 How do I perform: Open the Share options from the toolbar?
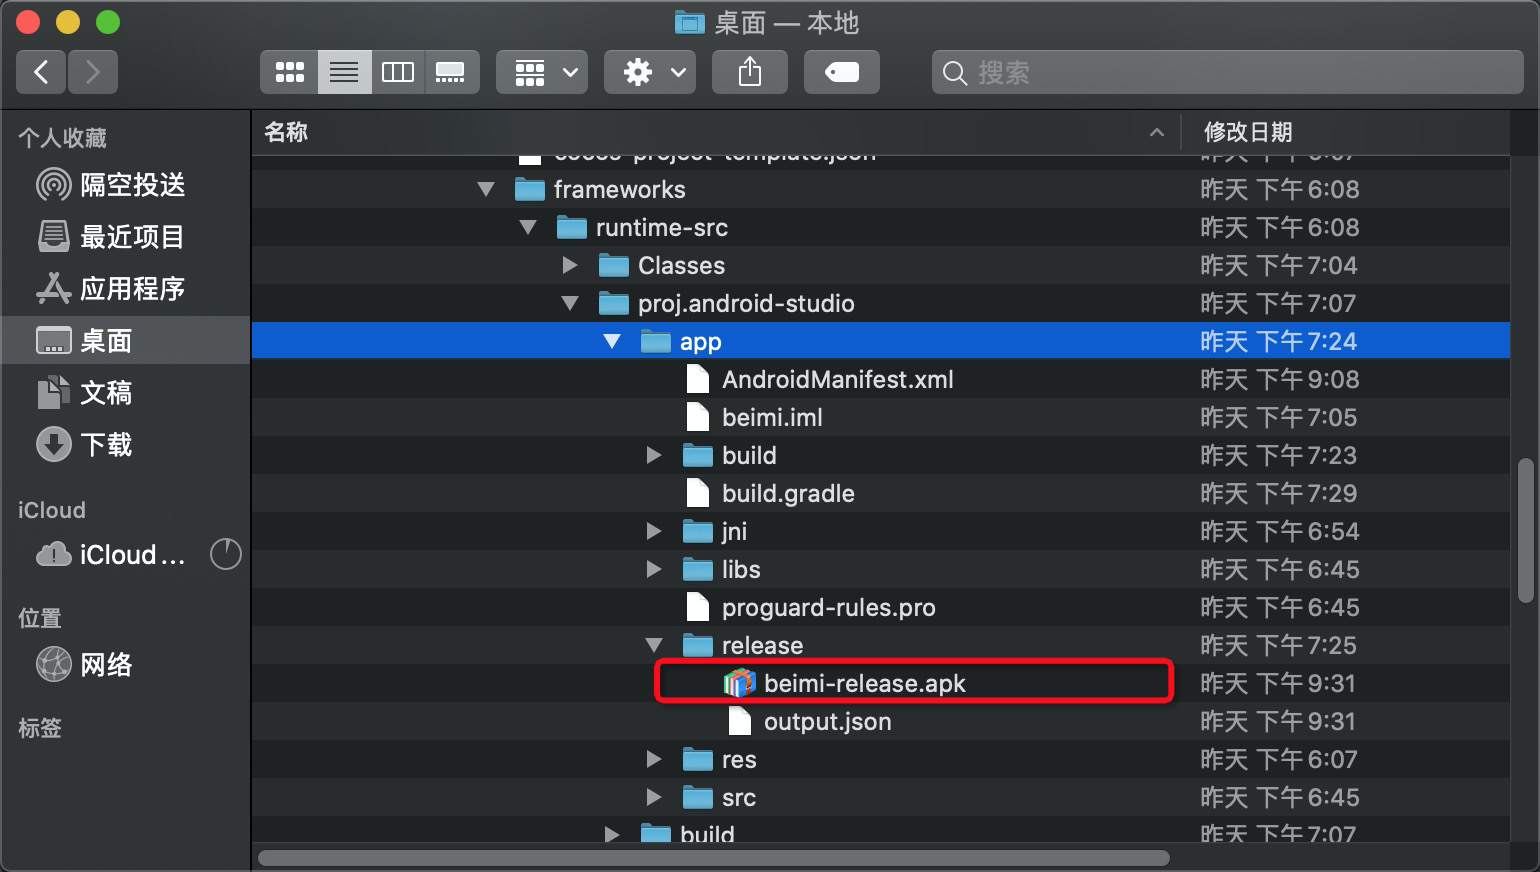(x=749, y=71)
